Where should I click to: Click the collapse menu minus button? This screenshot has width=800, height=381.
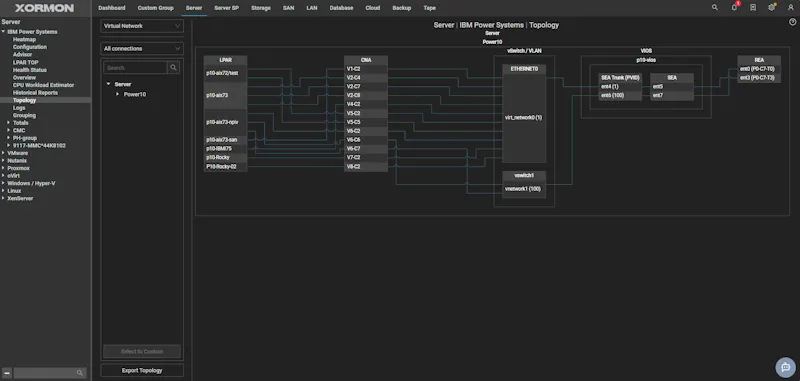pos(7,373)
